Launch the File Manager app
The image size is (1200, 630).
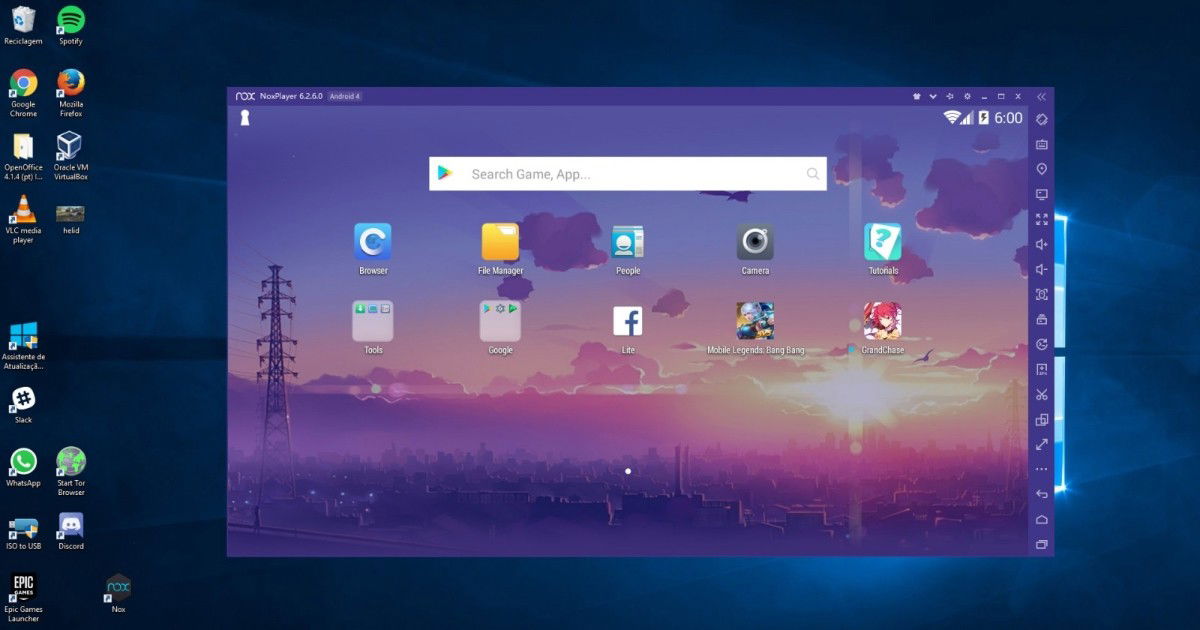tap(500, 242)
